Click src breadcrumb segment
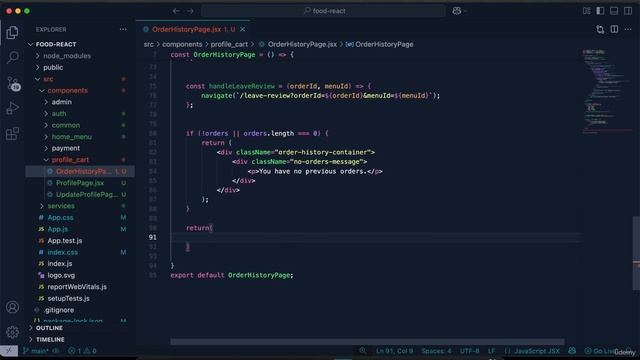The width and height of the screenshot is (640, 360). click(149, 44)
